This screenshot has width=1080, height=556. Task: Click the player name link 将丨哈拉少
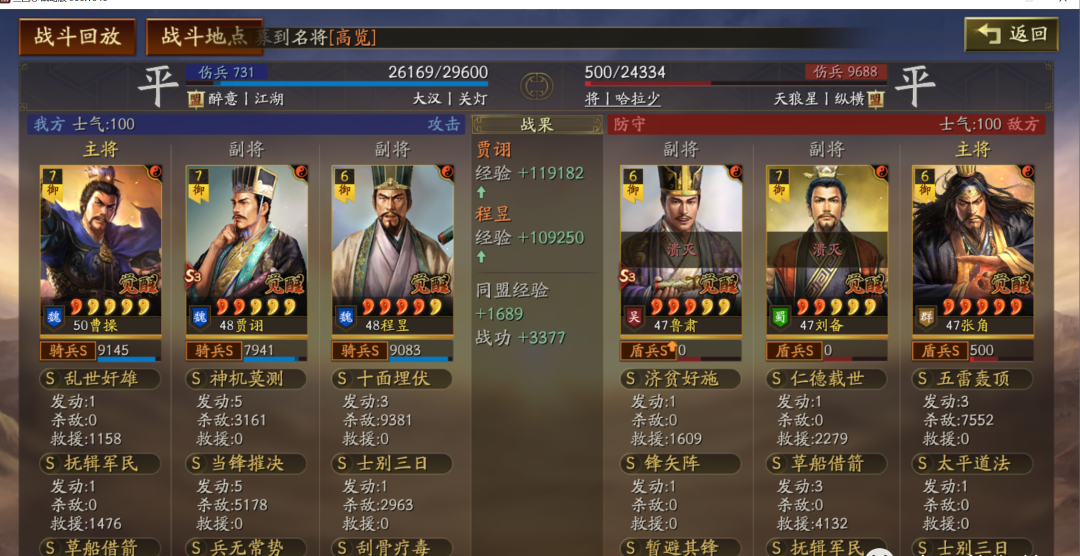click(x=623, y=99)
